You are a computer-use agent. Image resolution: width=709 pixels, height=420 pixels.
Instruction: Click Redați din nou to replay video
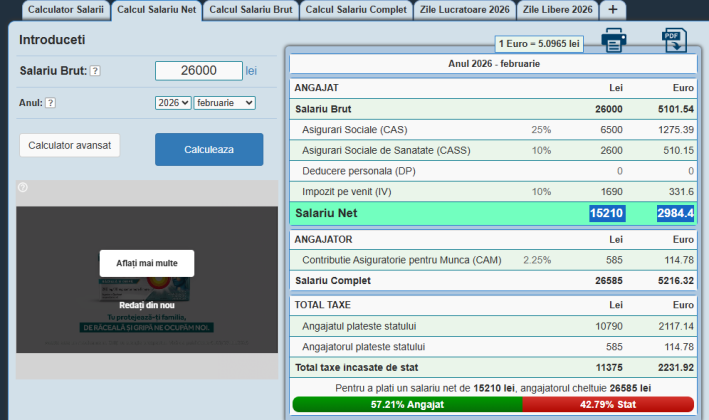click(146, 304)
